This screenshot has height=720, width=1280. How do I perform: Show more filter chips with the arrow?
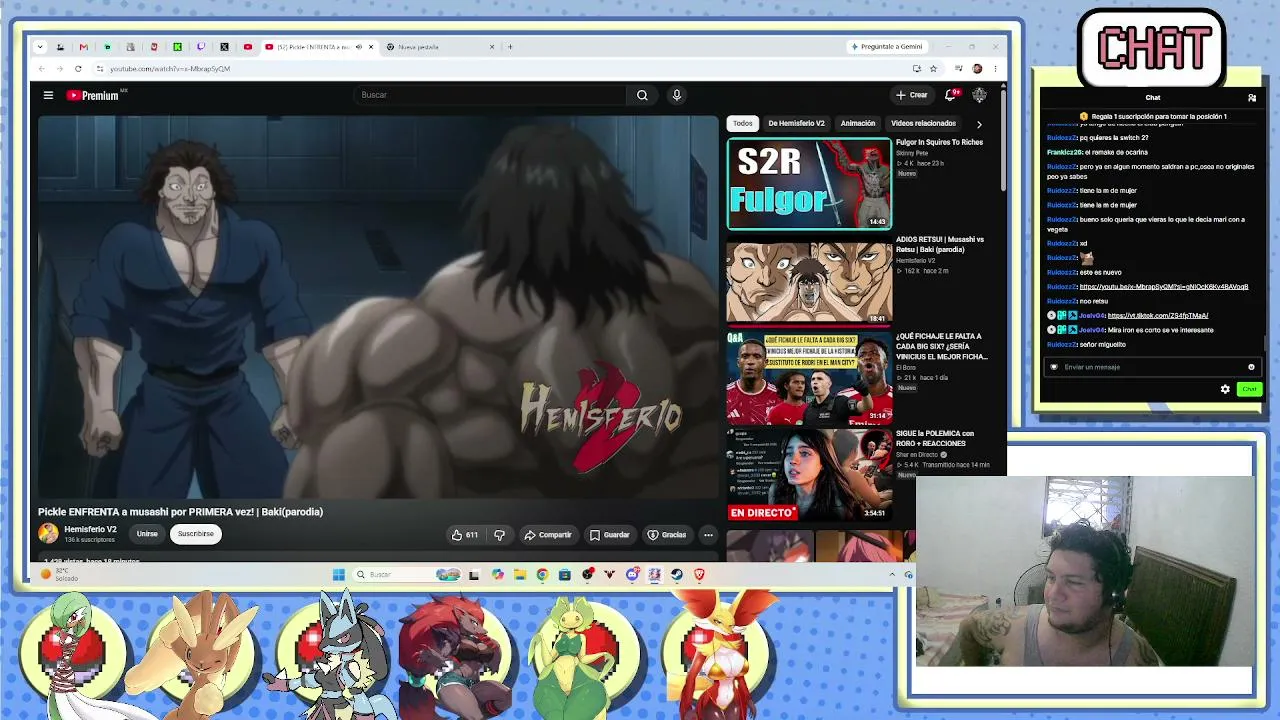979,124
